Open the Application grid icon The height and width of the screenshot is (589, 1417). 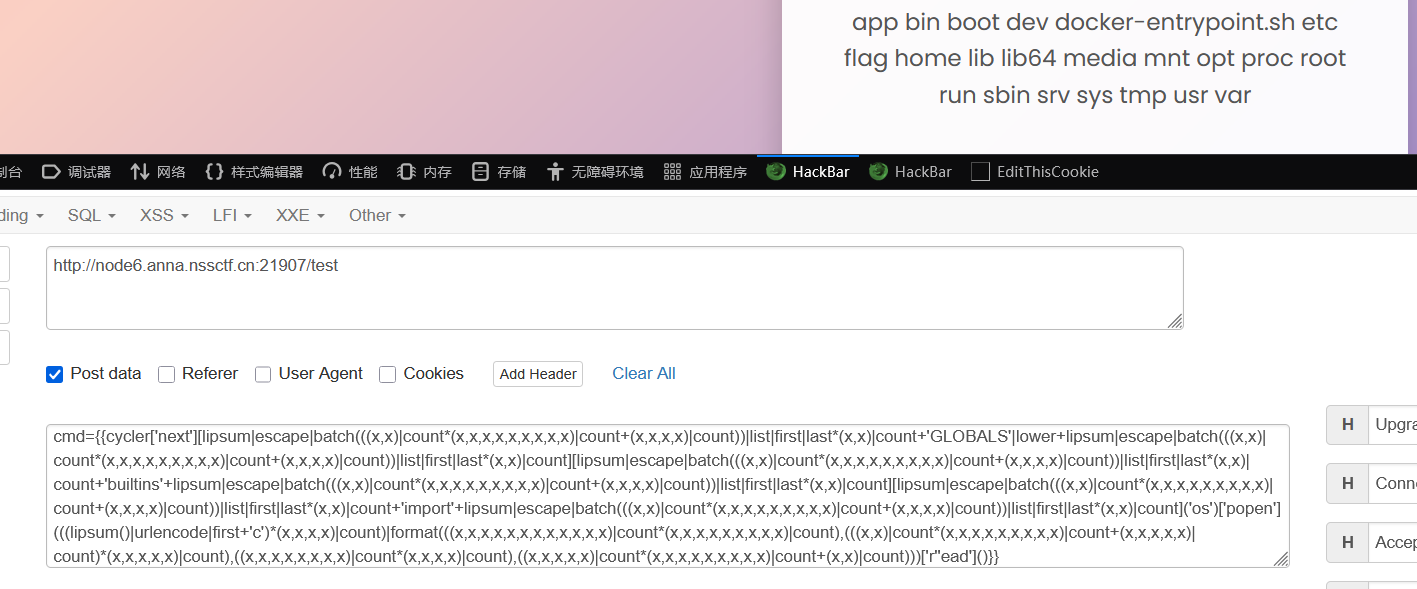point(672,172)
